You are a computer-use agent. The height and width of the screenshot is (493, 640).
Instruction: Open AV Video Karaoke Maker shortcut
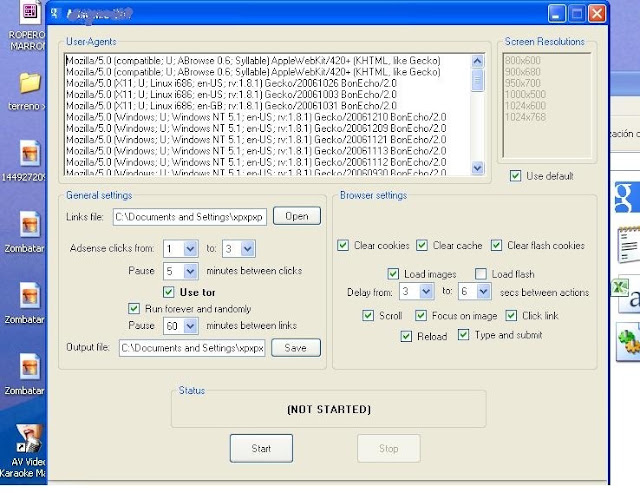coord(29,438)
